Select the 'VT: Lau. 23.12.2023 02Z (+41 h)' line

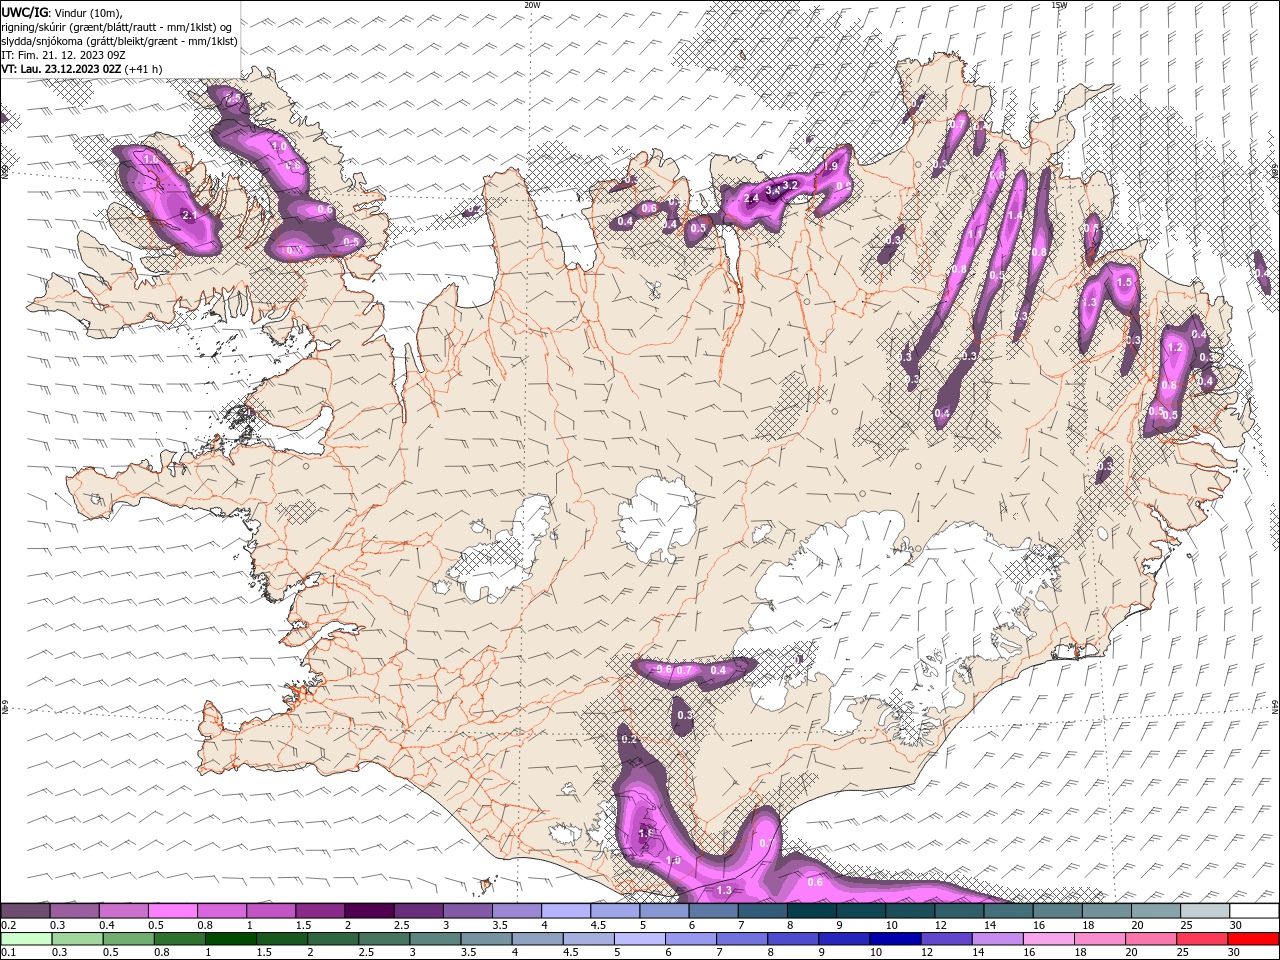click(x=82, y=69)
